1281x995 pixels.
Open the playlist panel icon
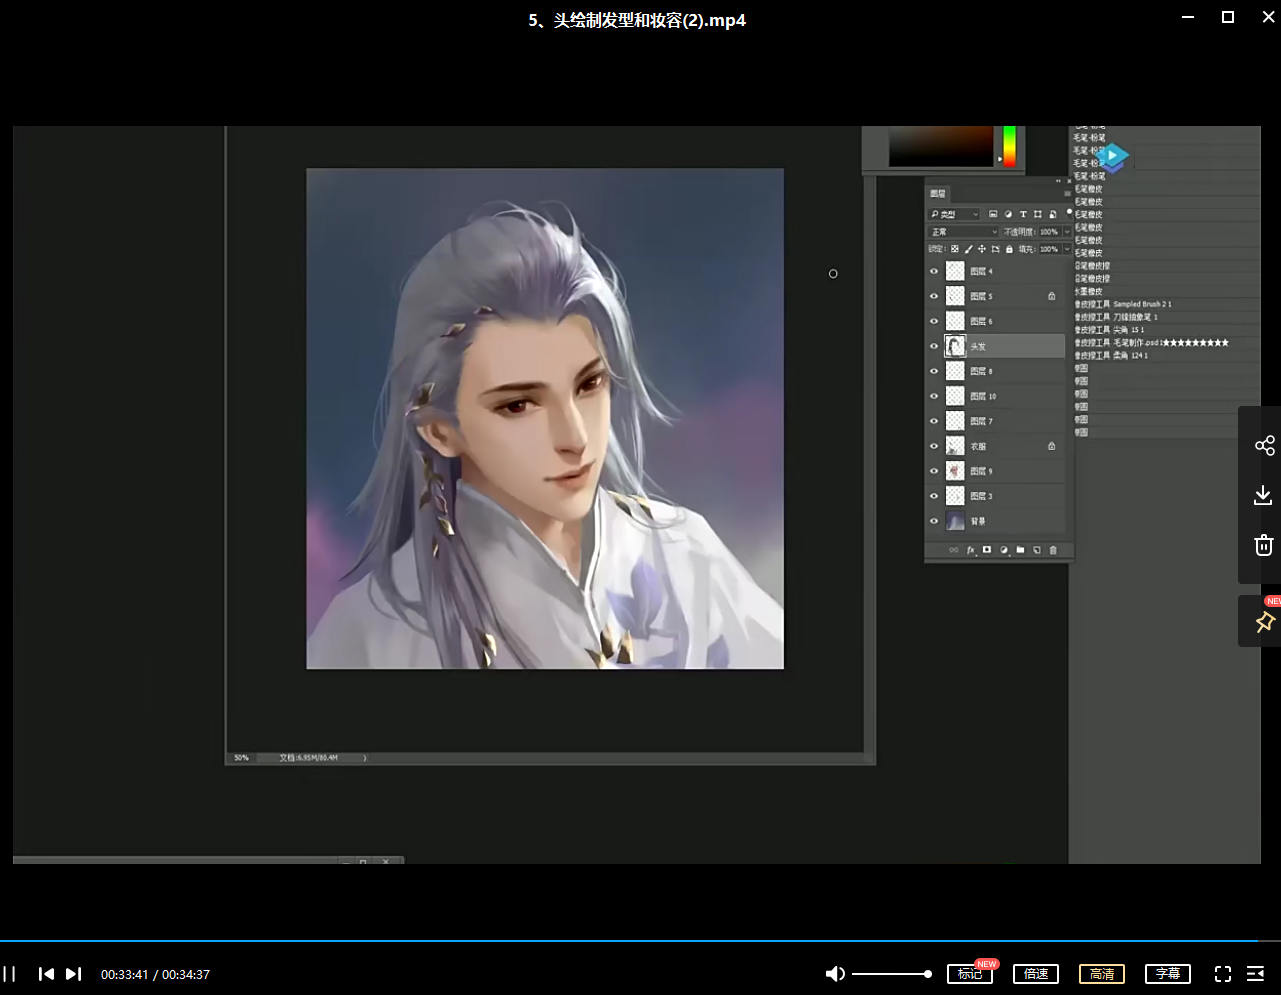point(1255,974)
